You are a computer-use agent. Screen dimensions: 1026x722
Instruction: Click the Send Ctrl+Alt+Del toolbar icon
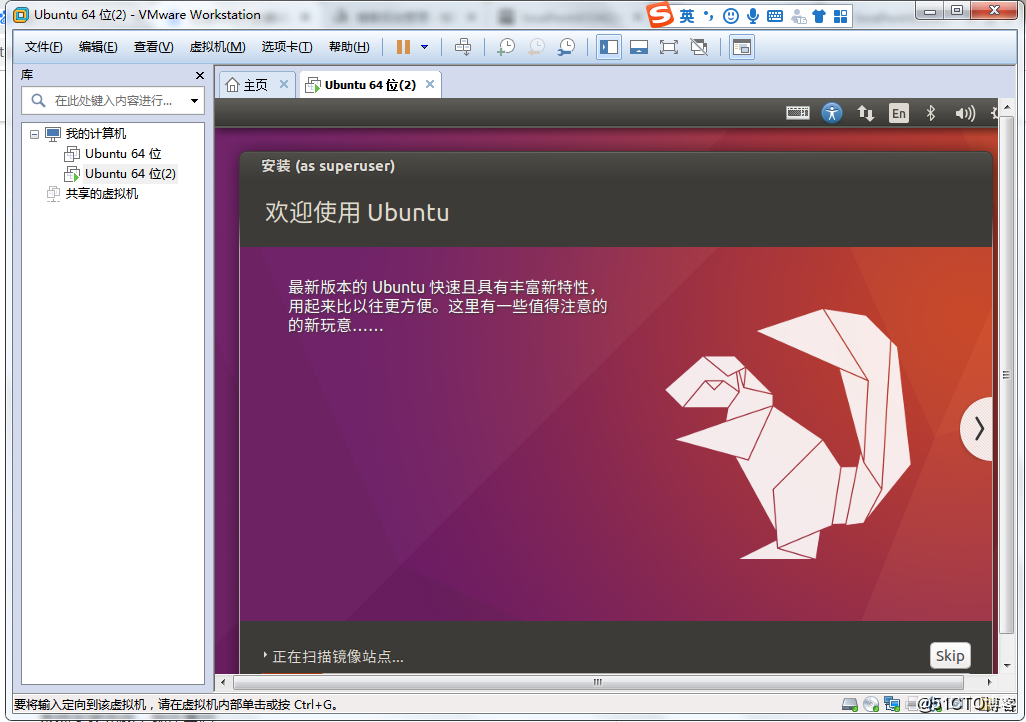463,47
